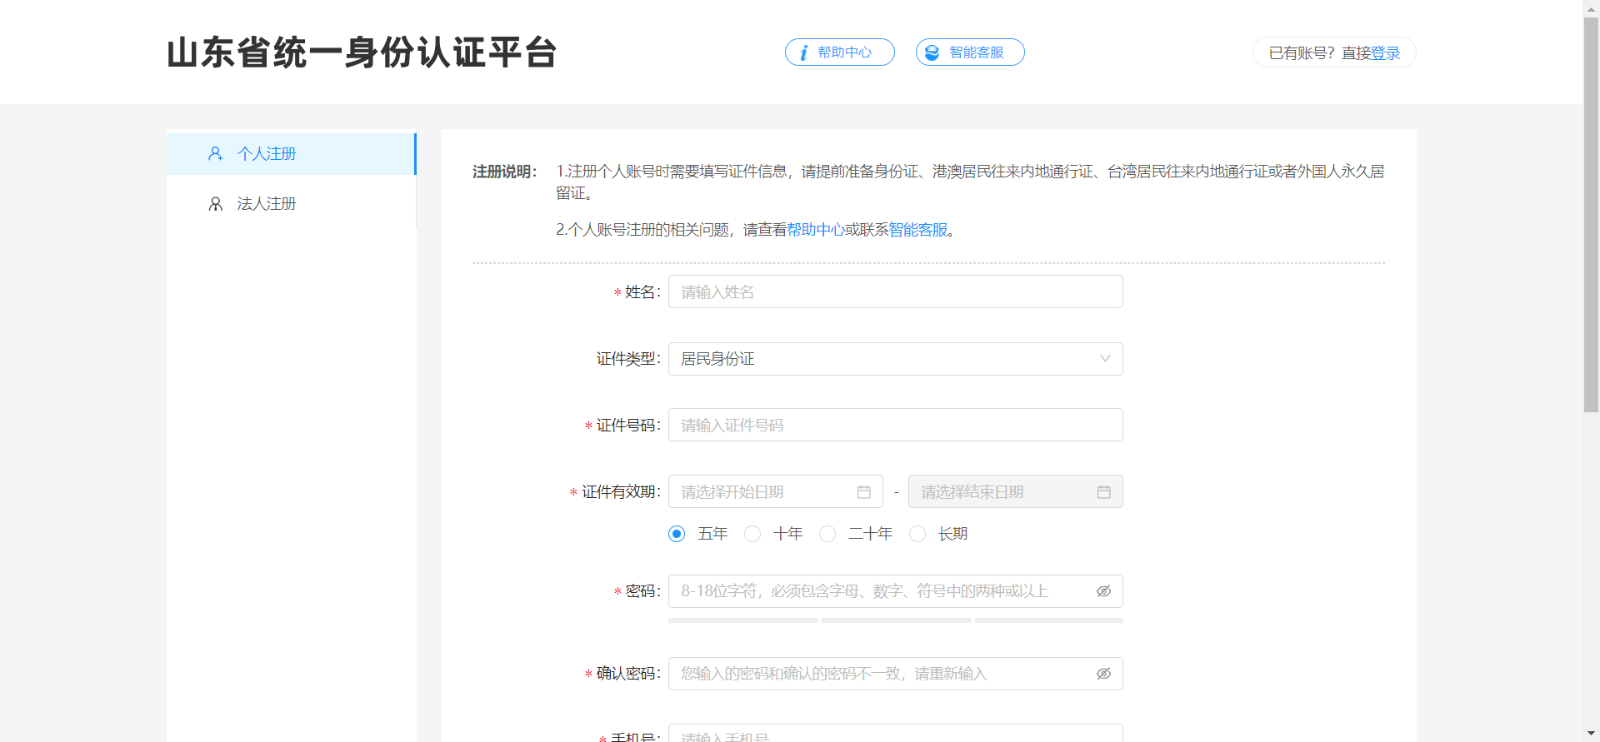Click the 请选择开始日期 date field

(x=775, y=492)
